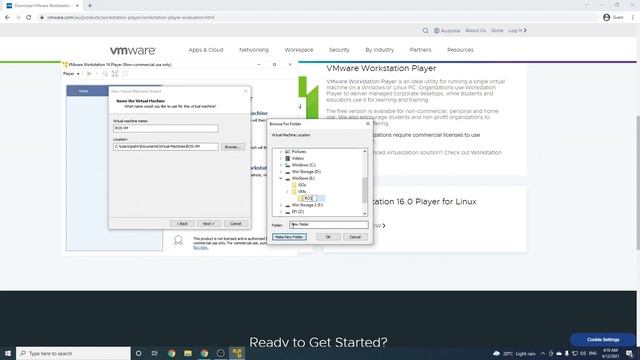The width and height of the screenshot is (640, 360).
Task: Click the full screen toolbar icon
Action: click(115, 74)
